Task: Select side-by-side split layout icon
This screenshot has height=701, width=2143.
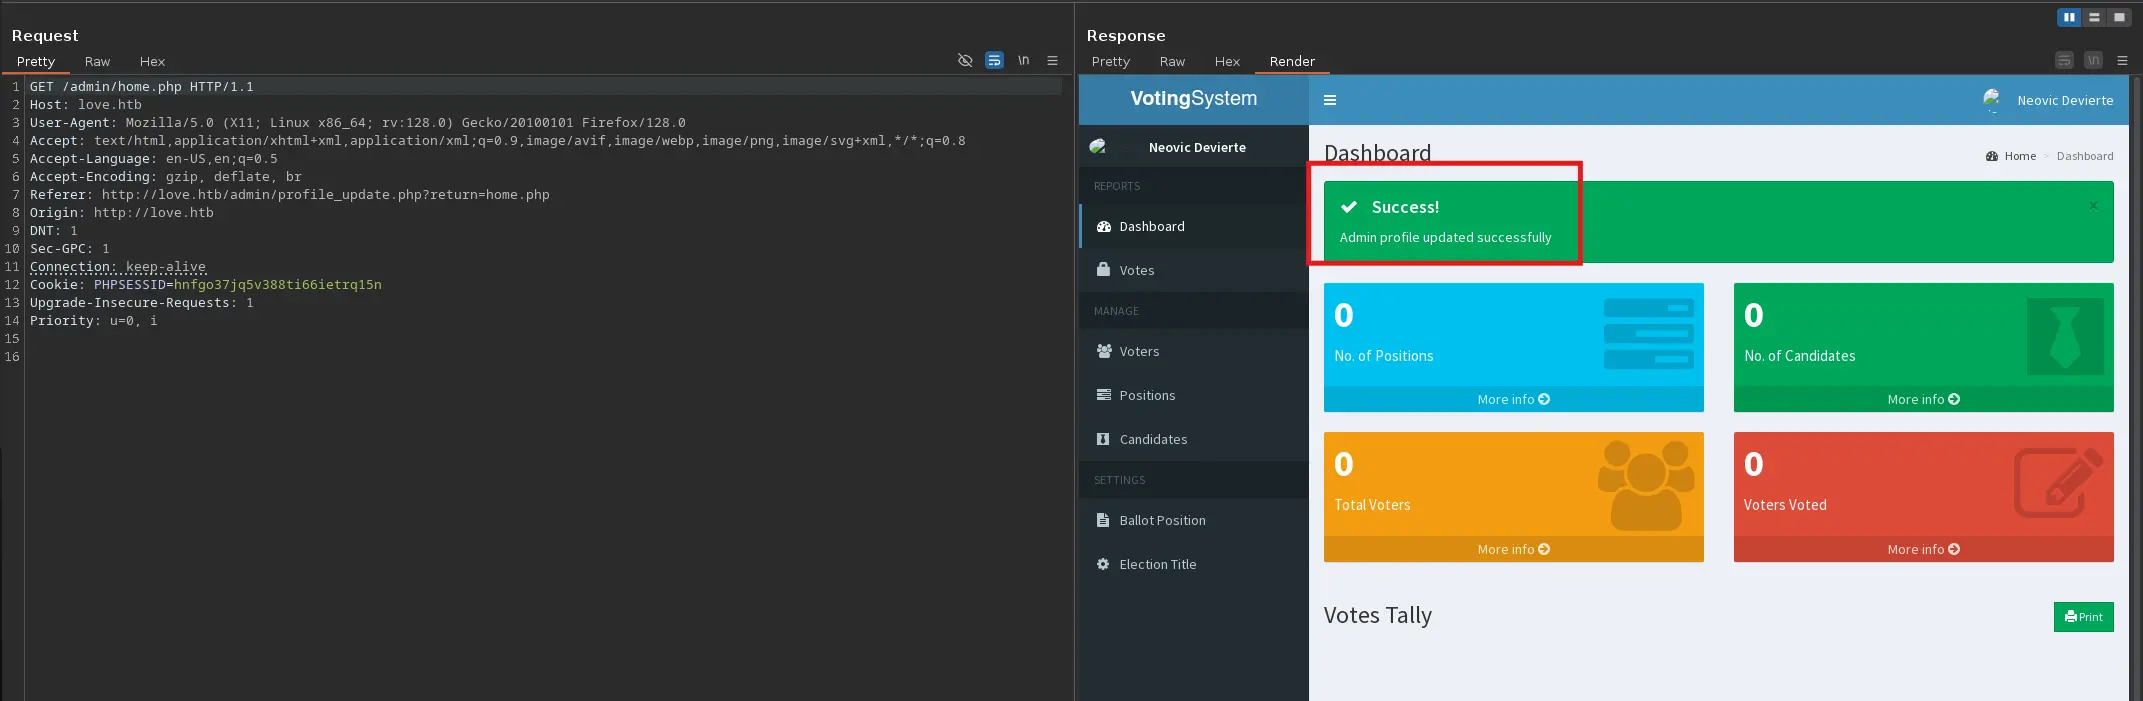Action: pos(2069,17)
